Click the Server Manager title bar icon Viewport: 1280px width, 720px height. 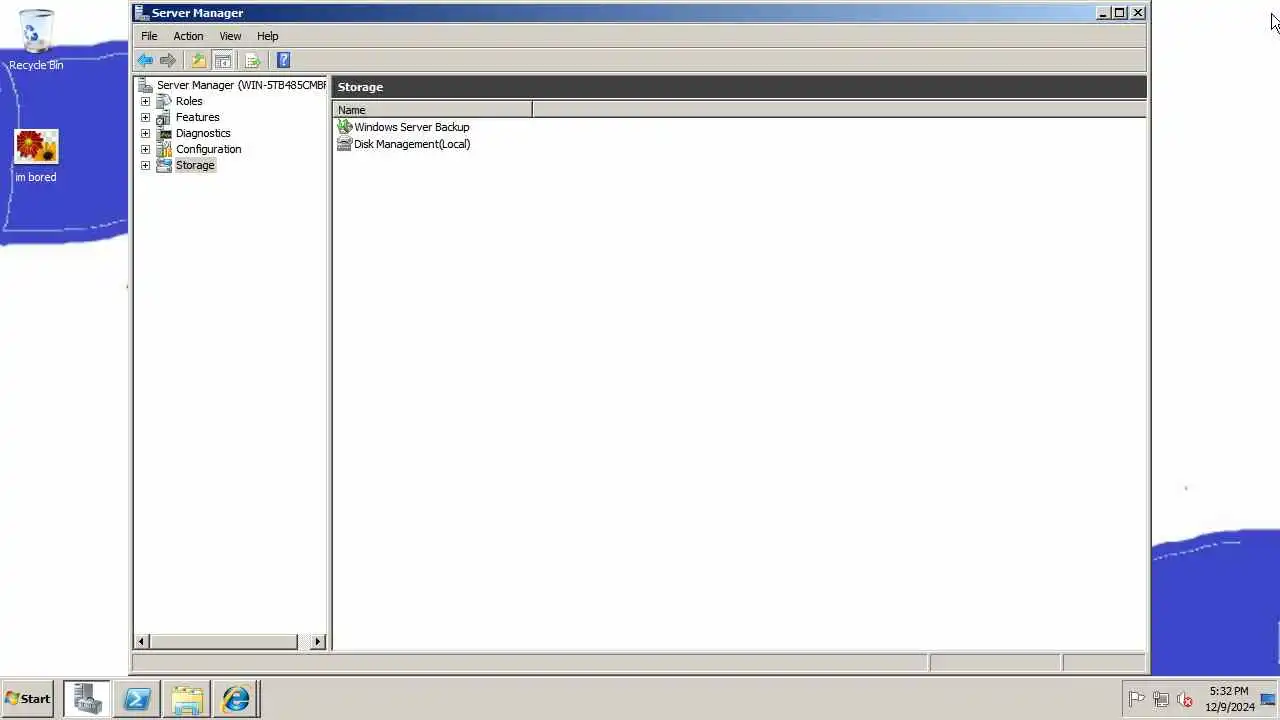(142, 13)
